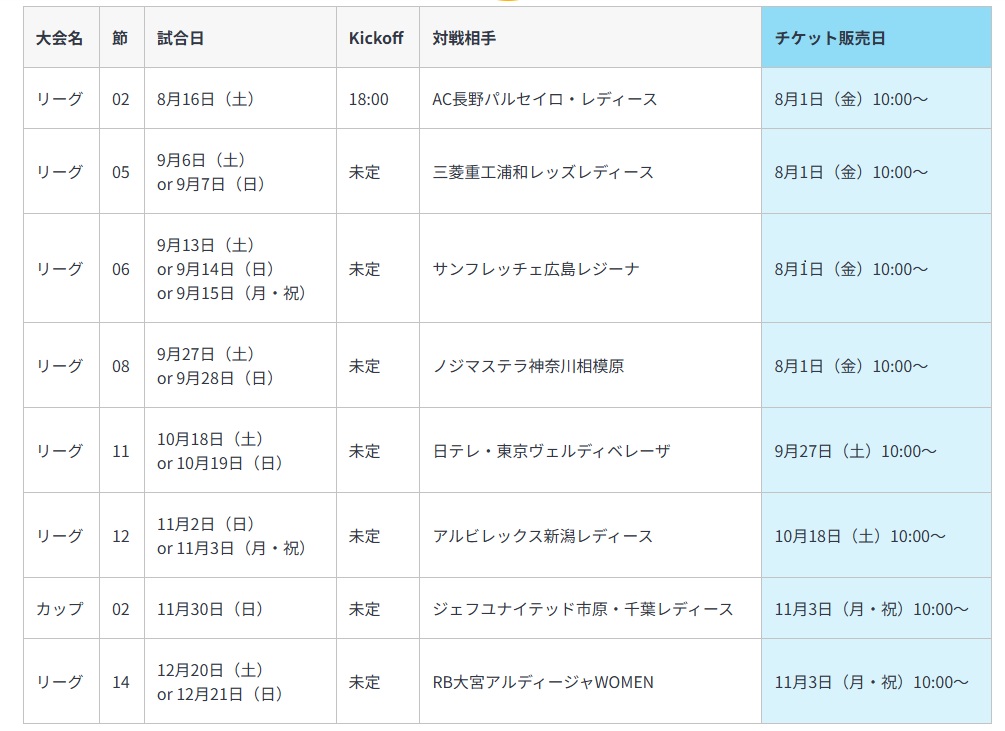Click the 18:00 kickoff time

tap(368, 99)
